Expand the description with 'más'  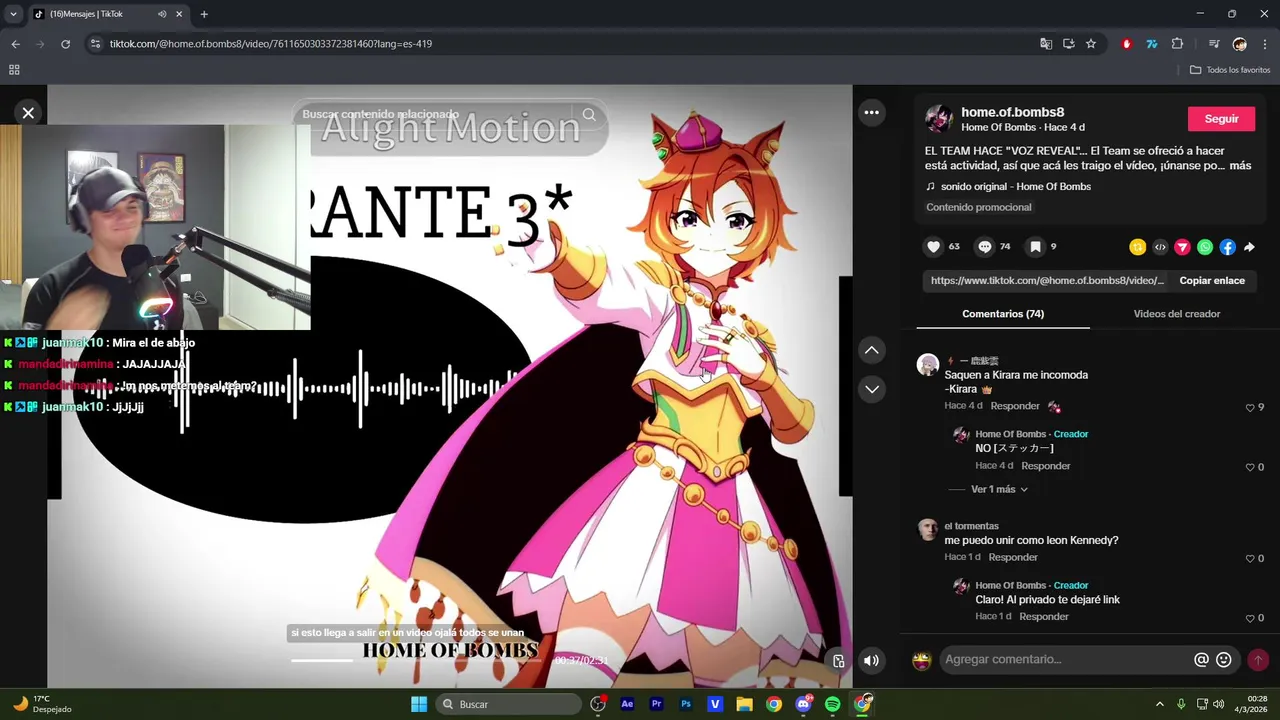pyautogui.click(x=1240, y=166)
